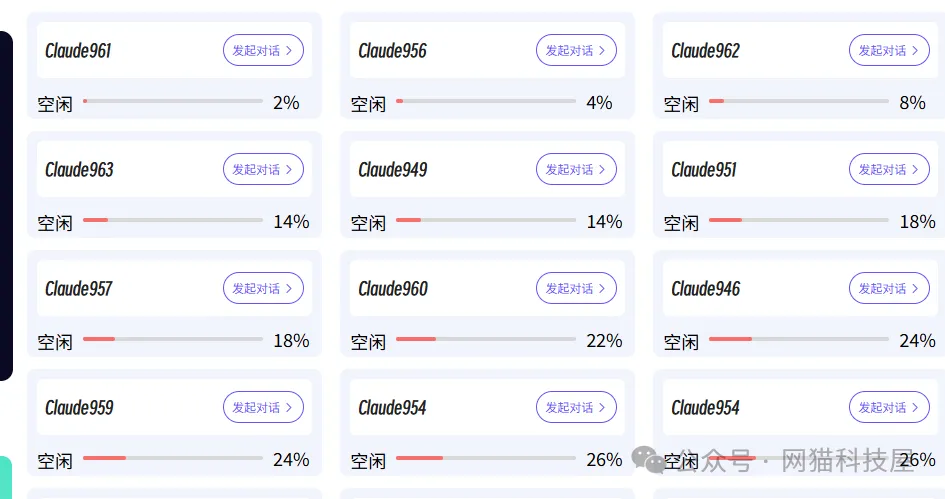945x499 pixels.
Task: Select the Claude946 name label
Action: coord(706,288)
